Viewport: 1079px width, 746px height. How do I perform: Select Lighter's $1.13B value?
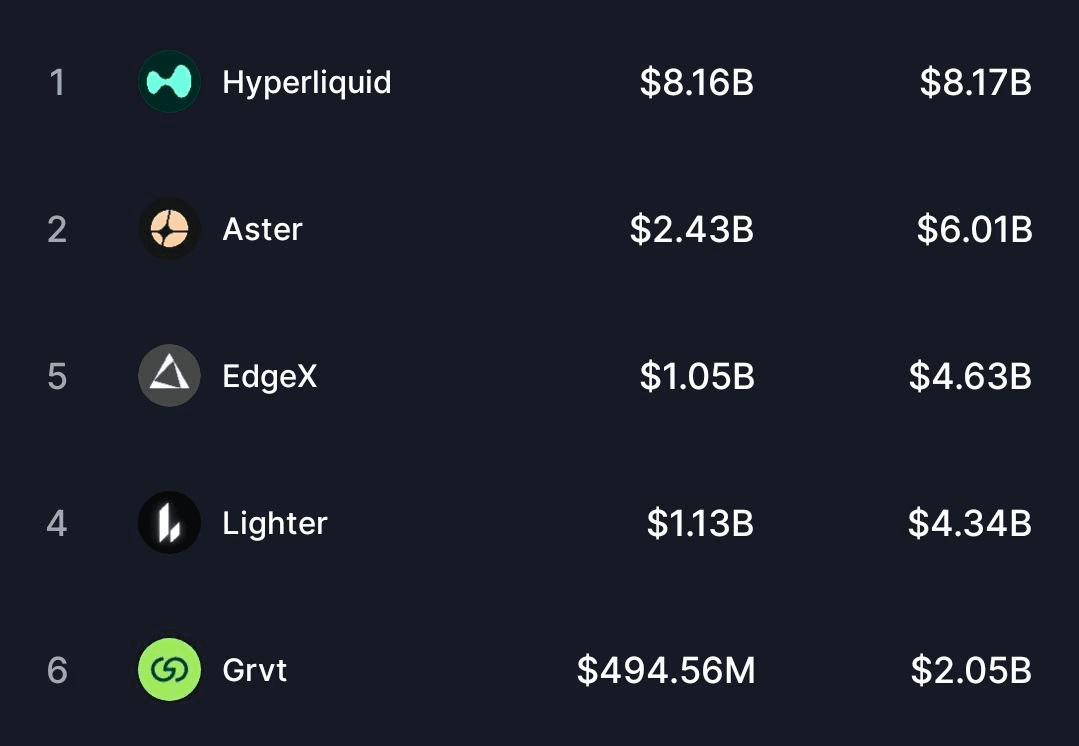700,523
